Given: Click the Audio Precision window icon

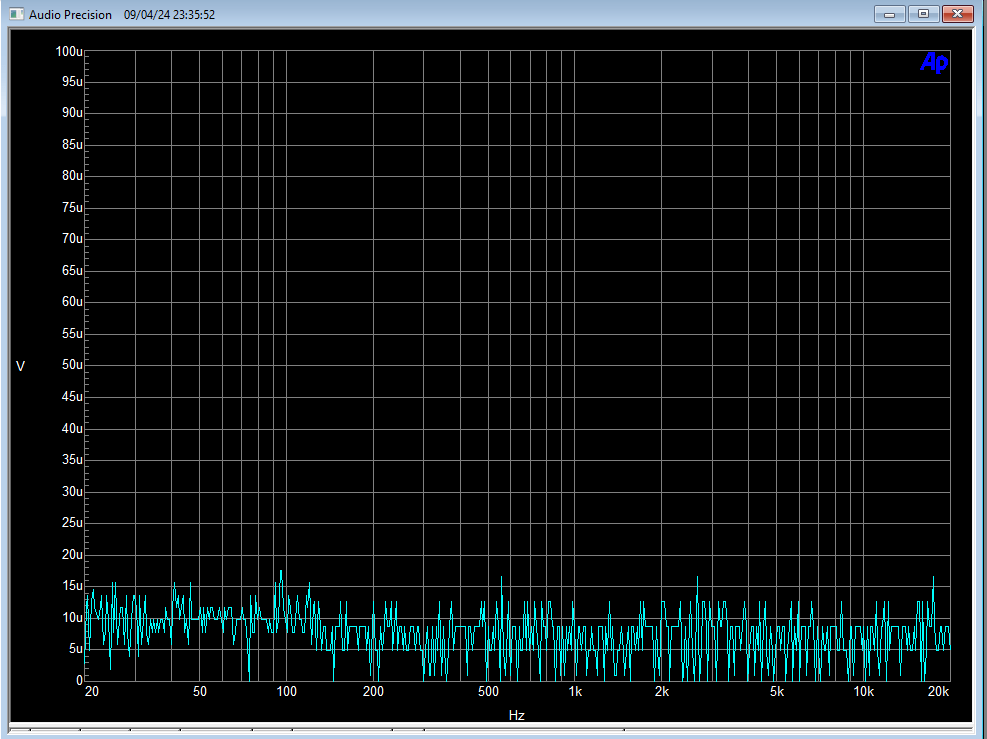Looking at the screenshot, I should [16, 14].
